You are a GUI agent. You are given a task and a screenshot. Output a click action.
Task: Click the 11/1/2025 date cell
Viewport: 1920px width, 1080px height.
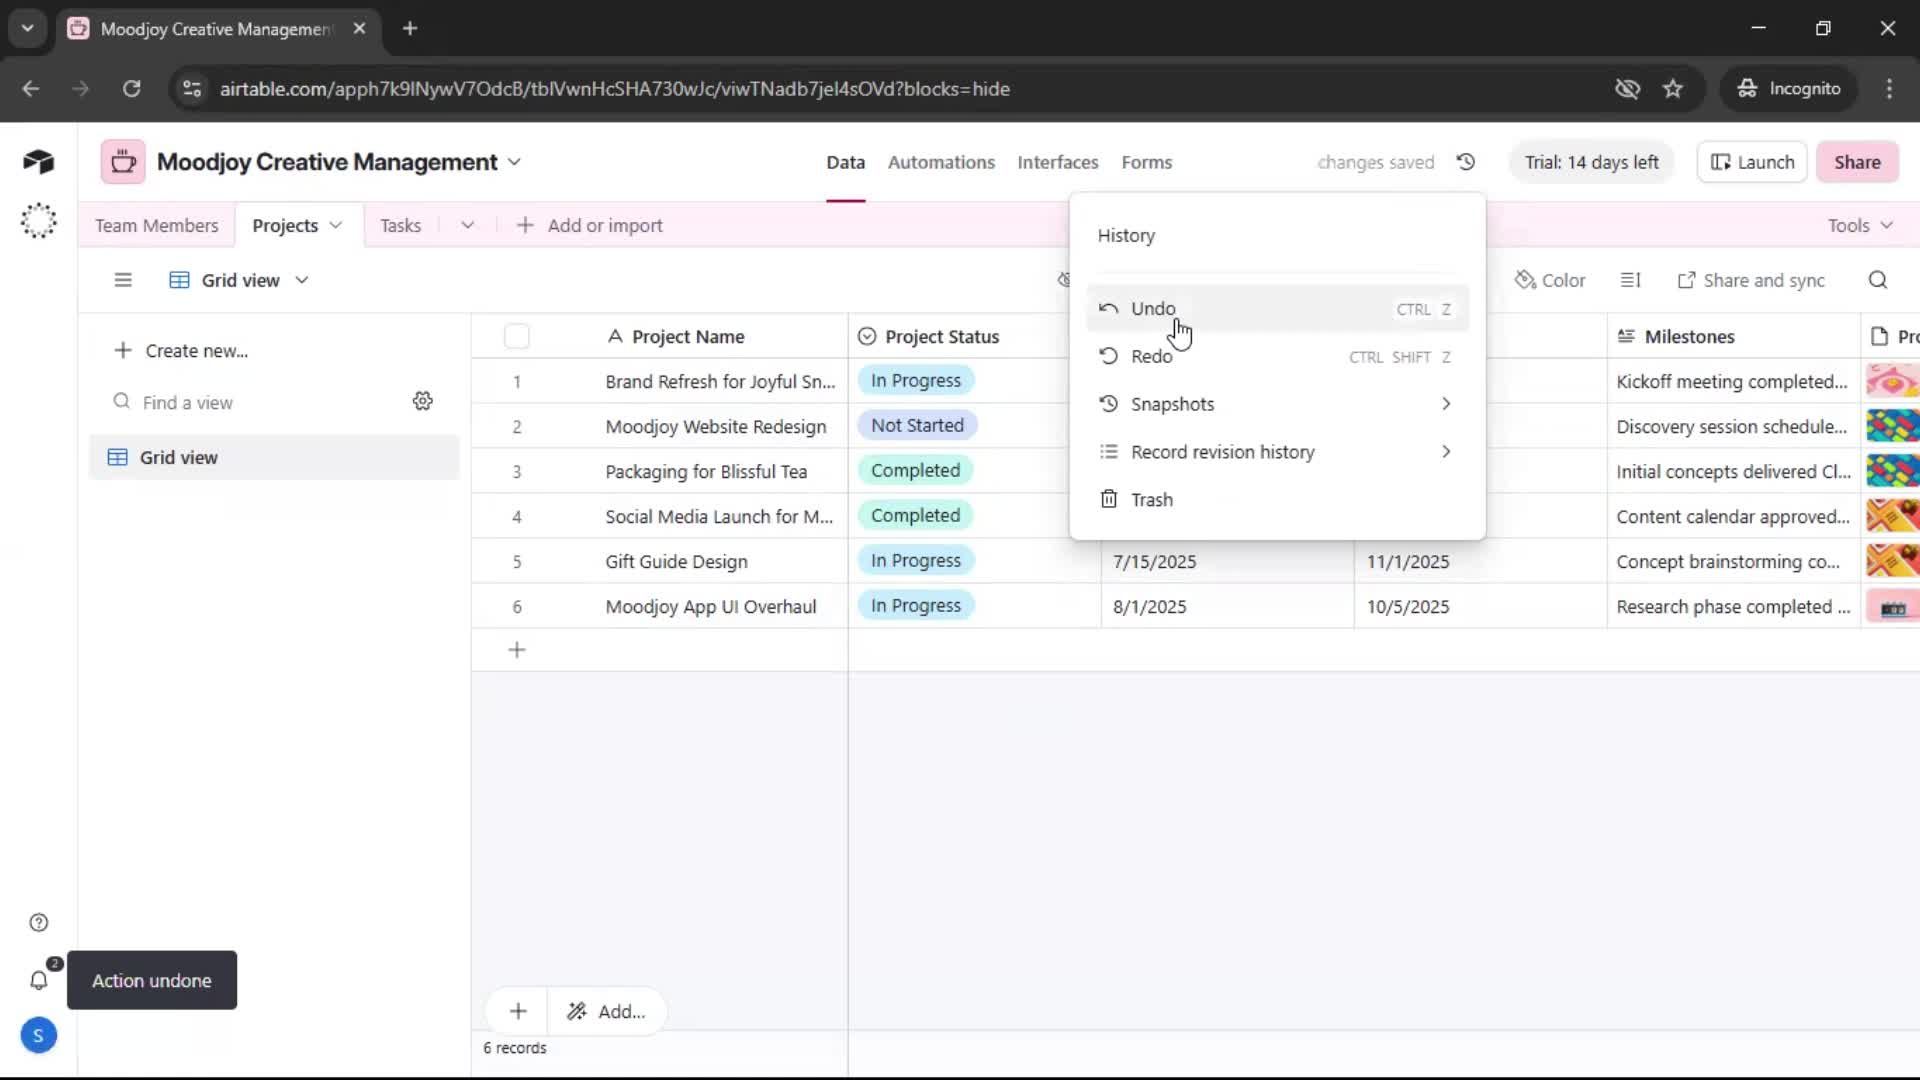(1480, 561)
